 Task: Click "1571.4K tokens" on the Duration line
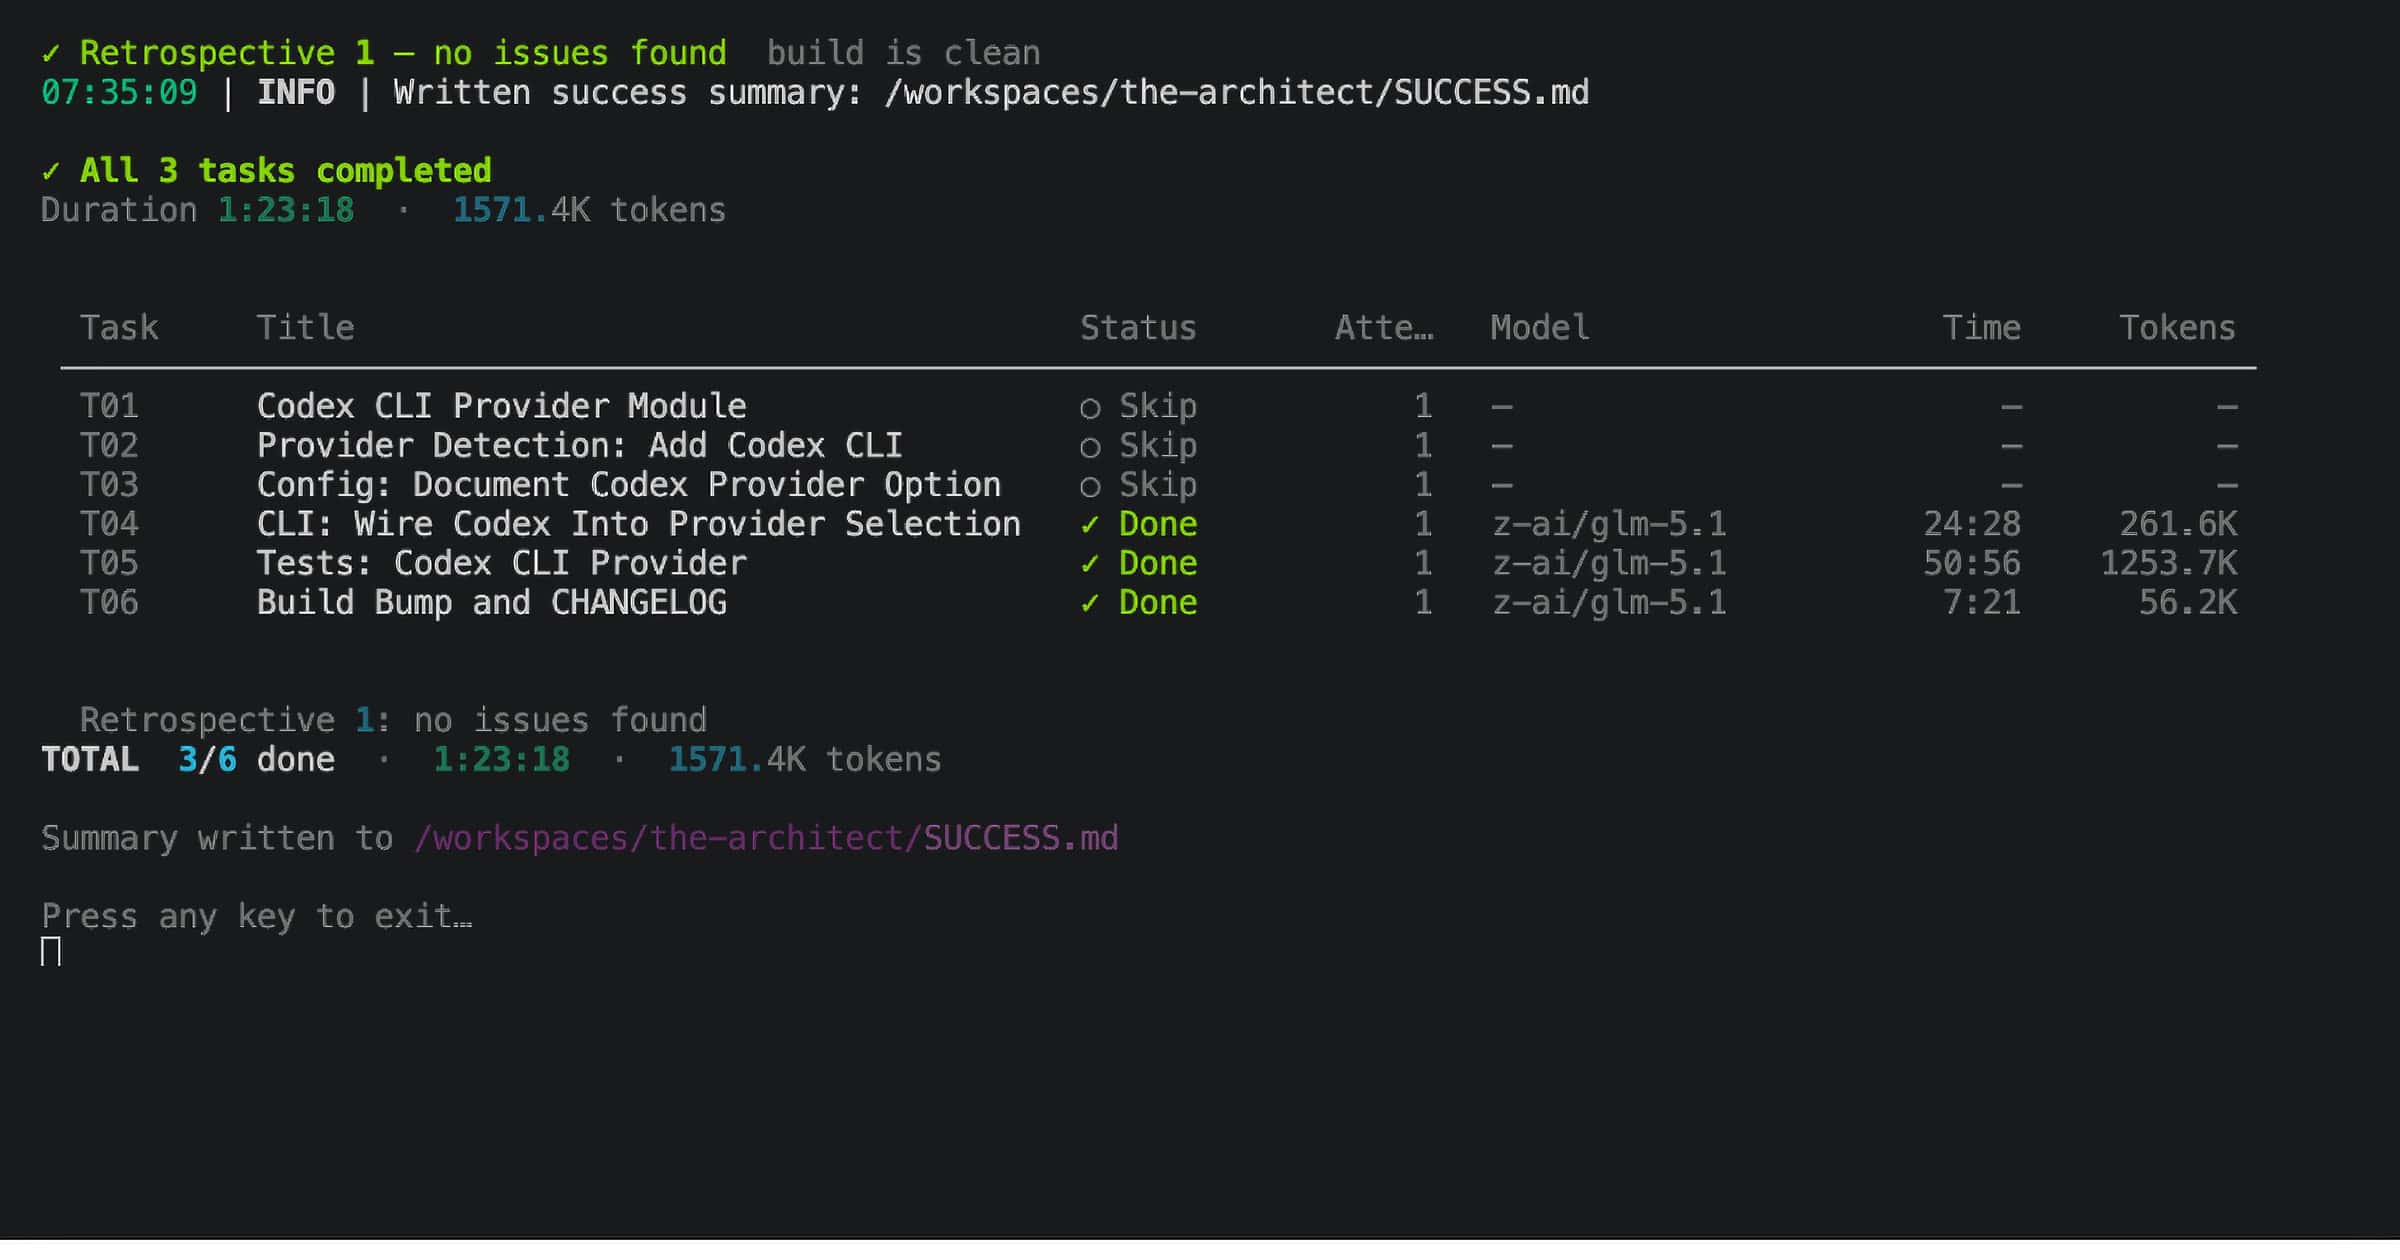[x=589, y=210]
